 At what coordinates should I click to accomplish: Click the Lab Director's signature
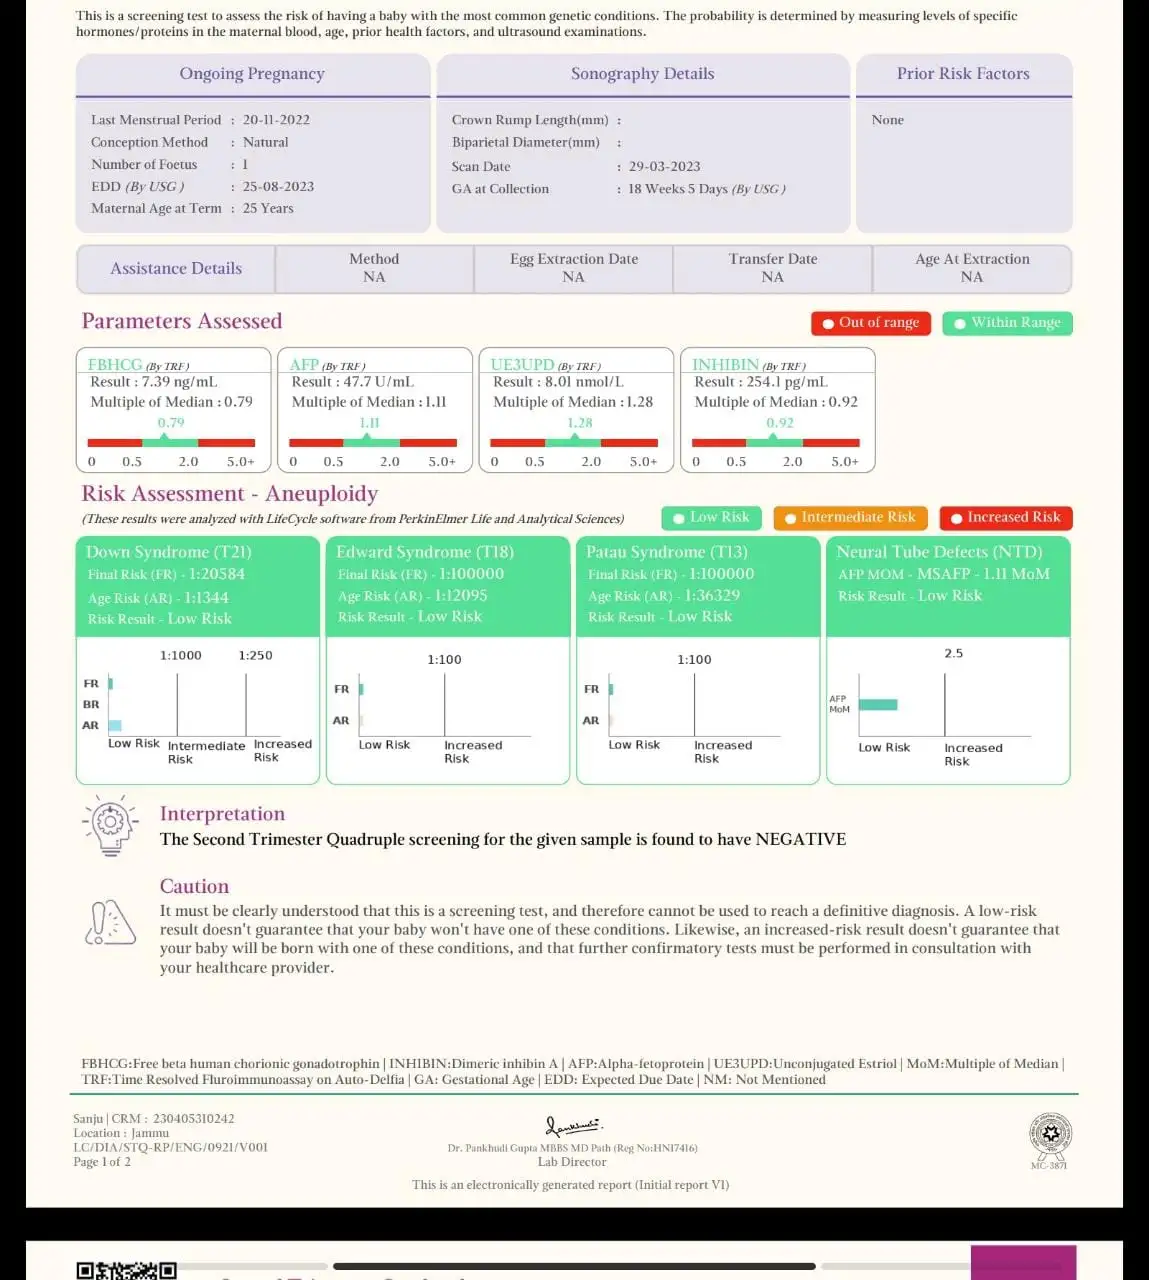(572, 1127)
